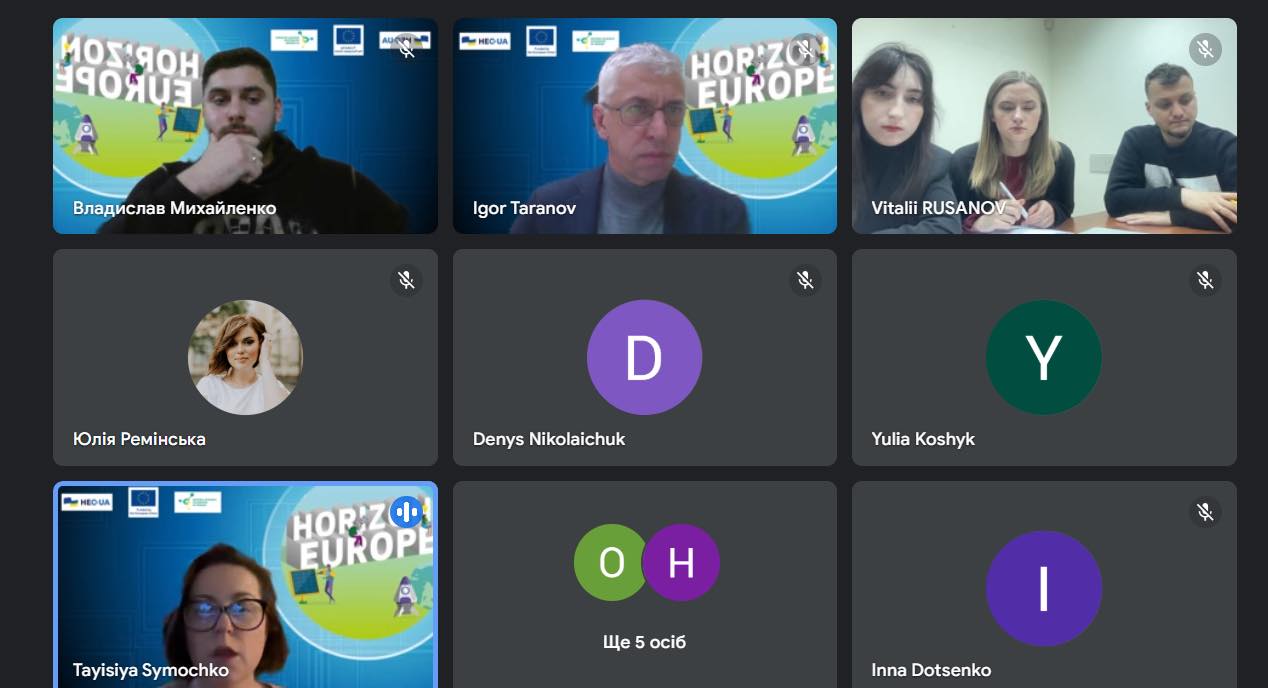1268x688 pixels.
Task: Click the name label "Vitalii RUSANOV"
Action: point(938,209)
